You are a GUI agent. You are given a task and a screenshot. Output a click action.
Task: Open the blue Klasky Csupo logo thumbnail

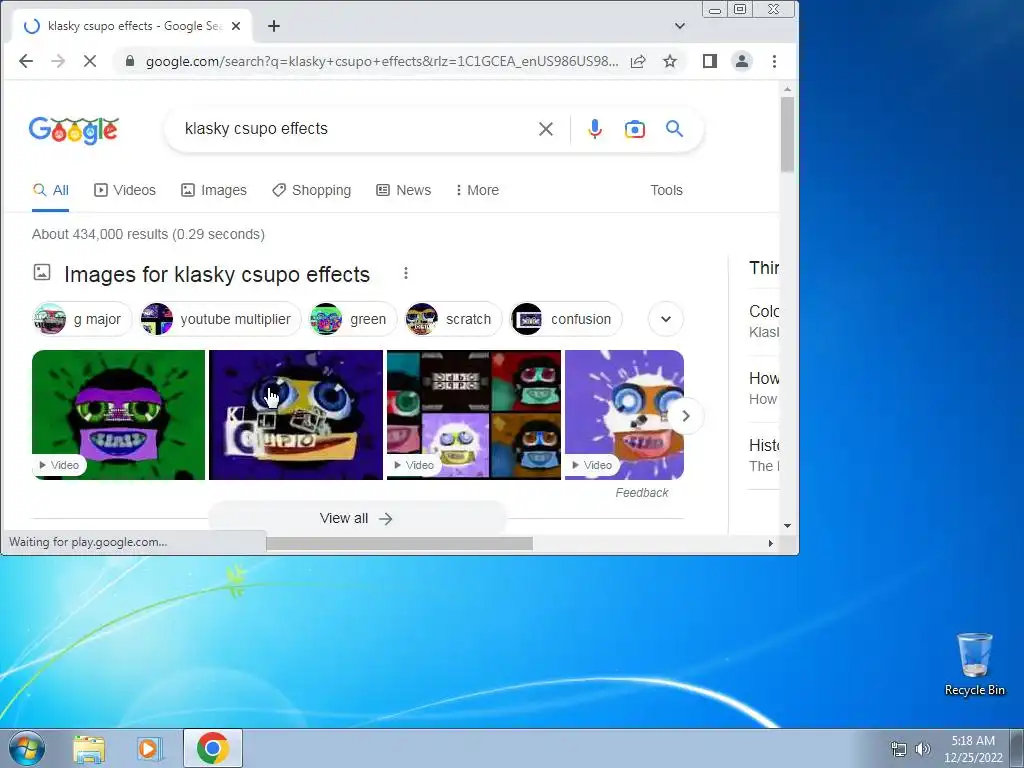(x=296, y=415)
